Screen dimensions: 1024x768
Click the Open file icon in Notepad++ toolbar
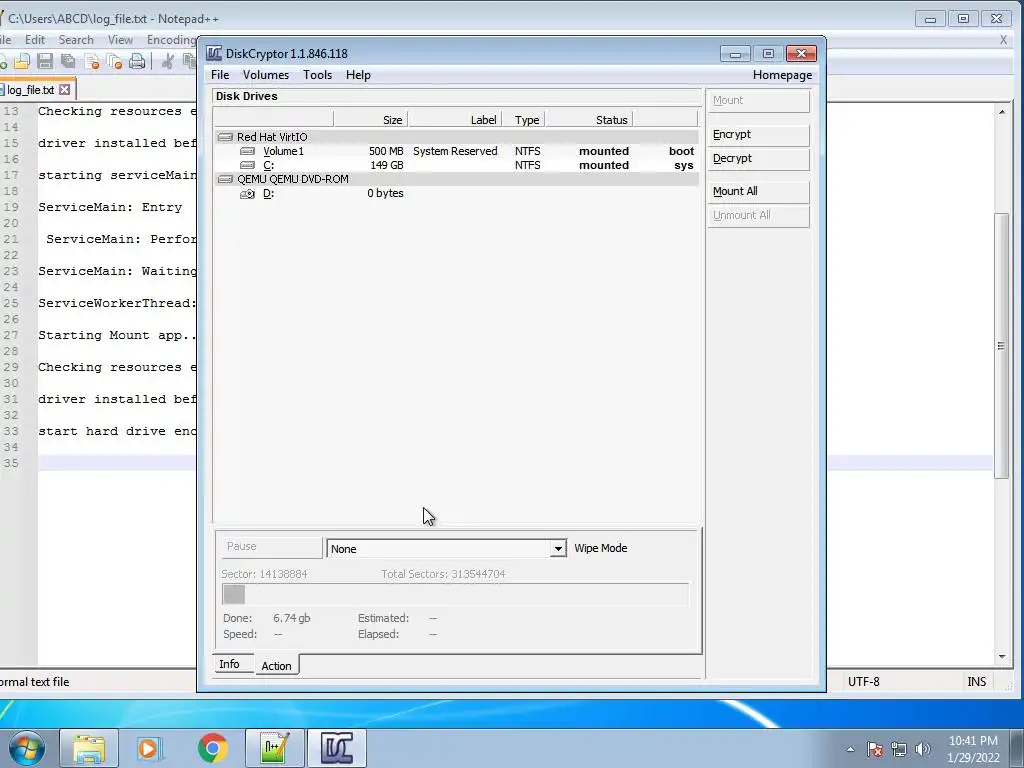pos(22,61)
